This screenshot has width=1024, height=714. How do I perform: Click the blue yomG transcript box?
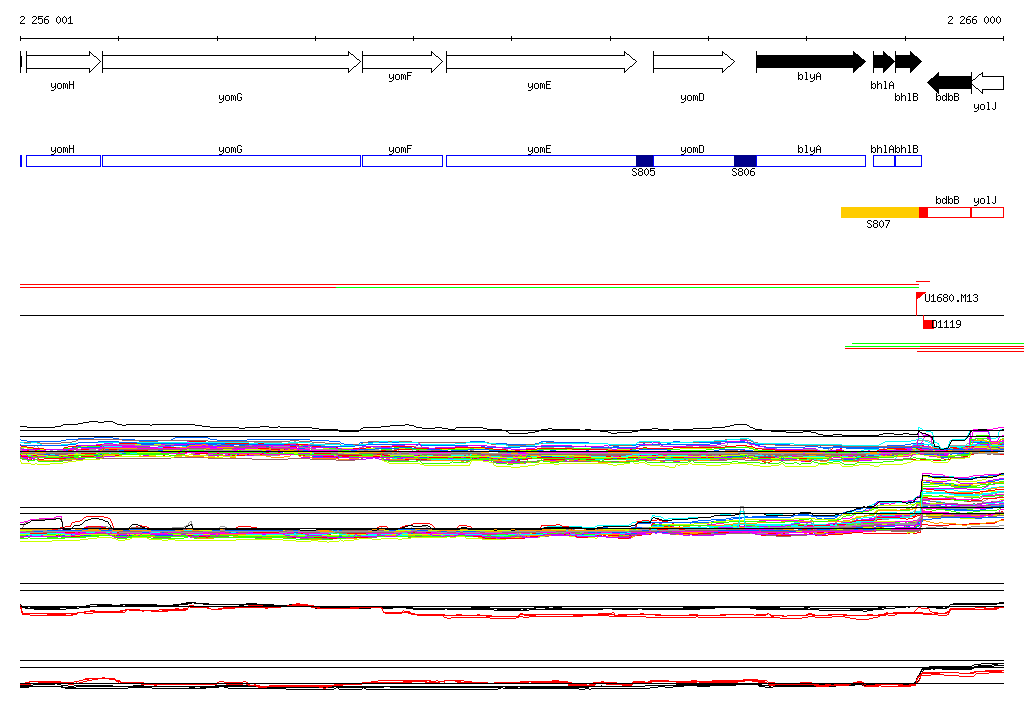coord(231,161)
